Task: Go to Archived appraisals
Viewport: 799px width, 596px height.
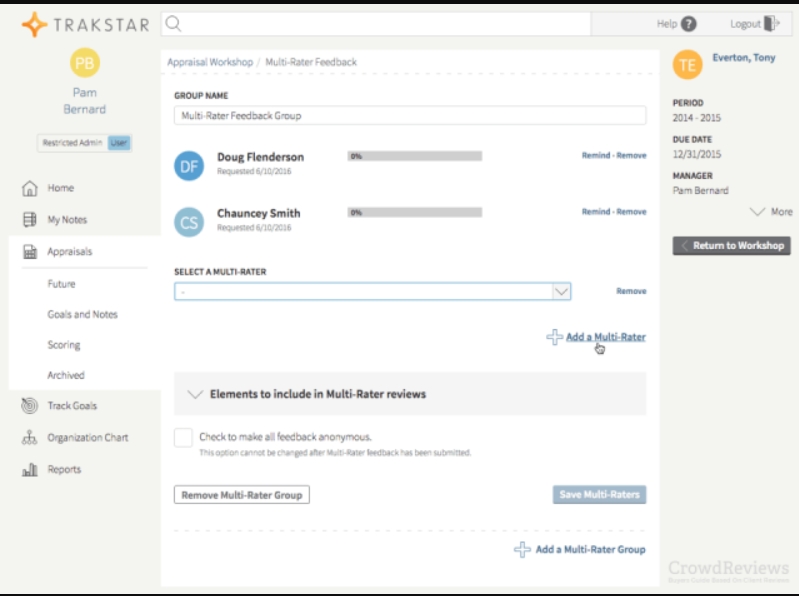Action: [x=66, y=375]
